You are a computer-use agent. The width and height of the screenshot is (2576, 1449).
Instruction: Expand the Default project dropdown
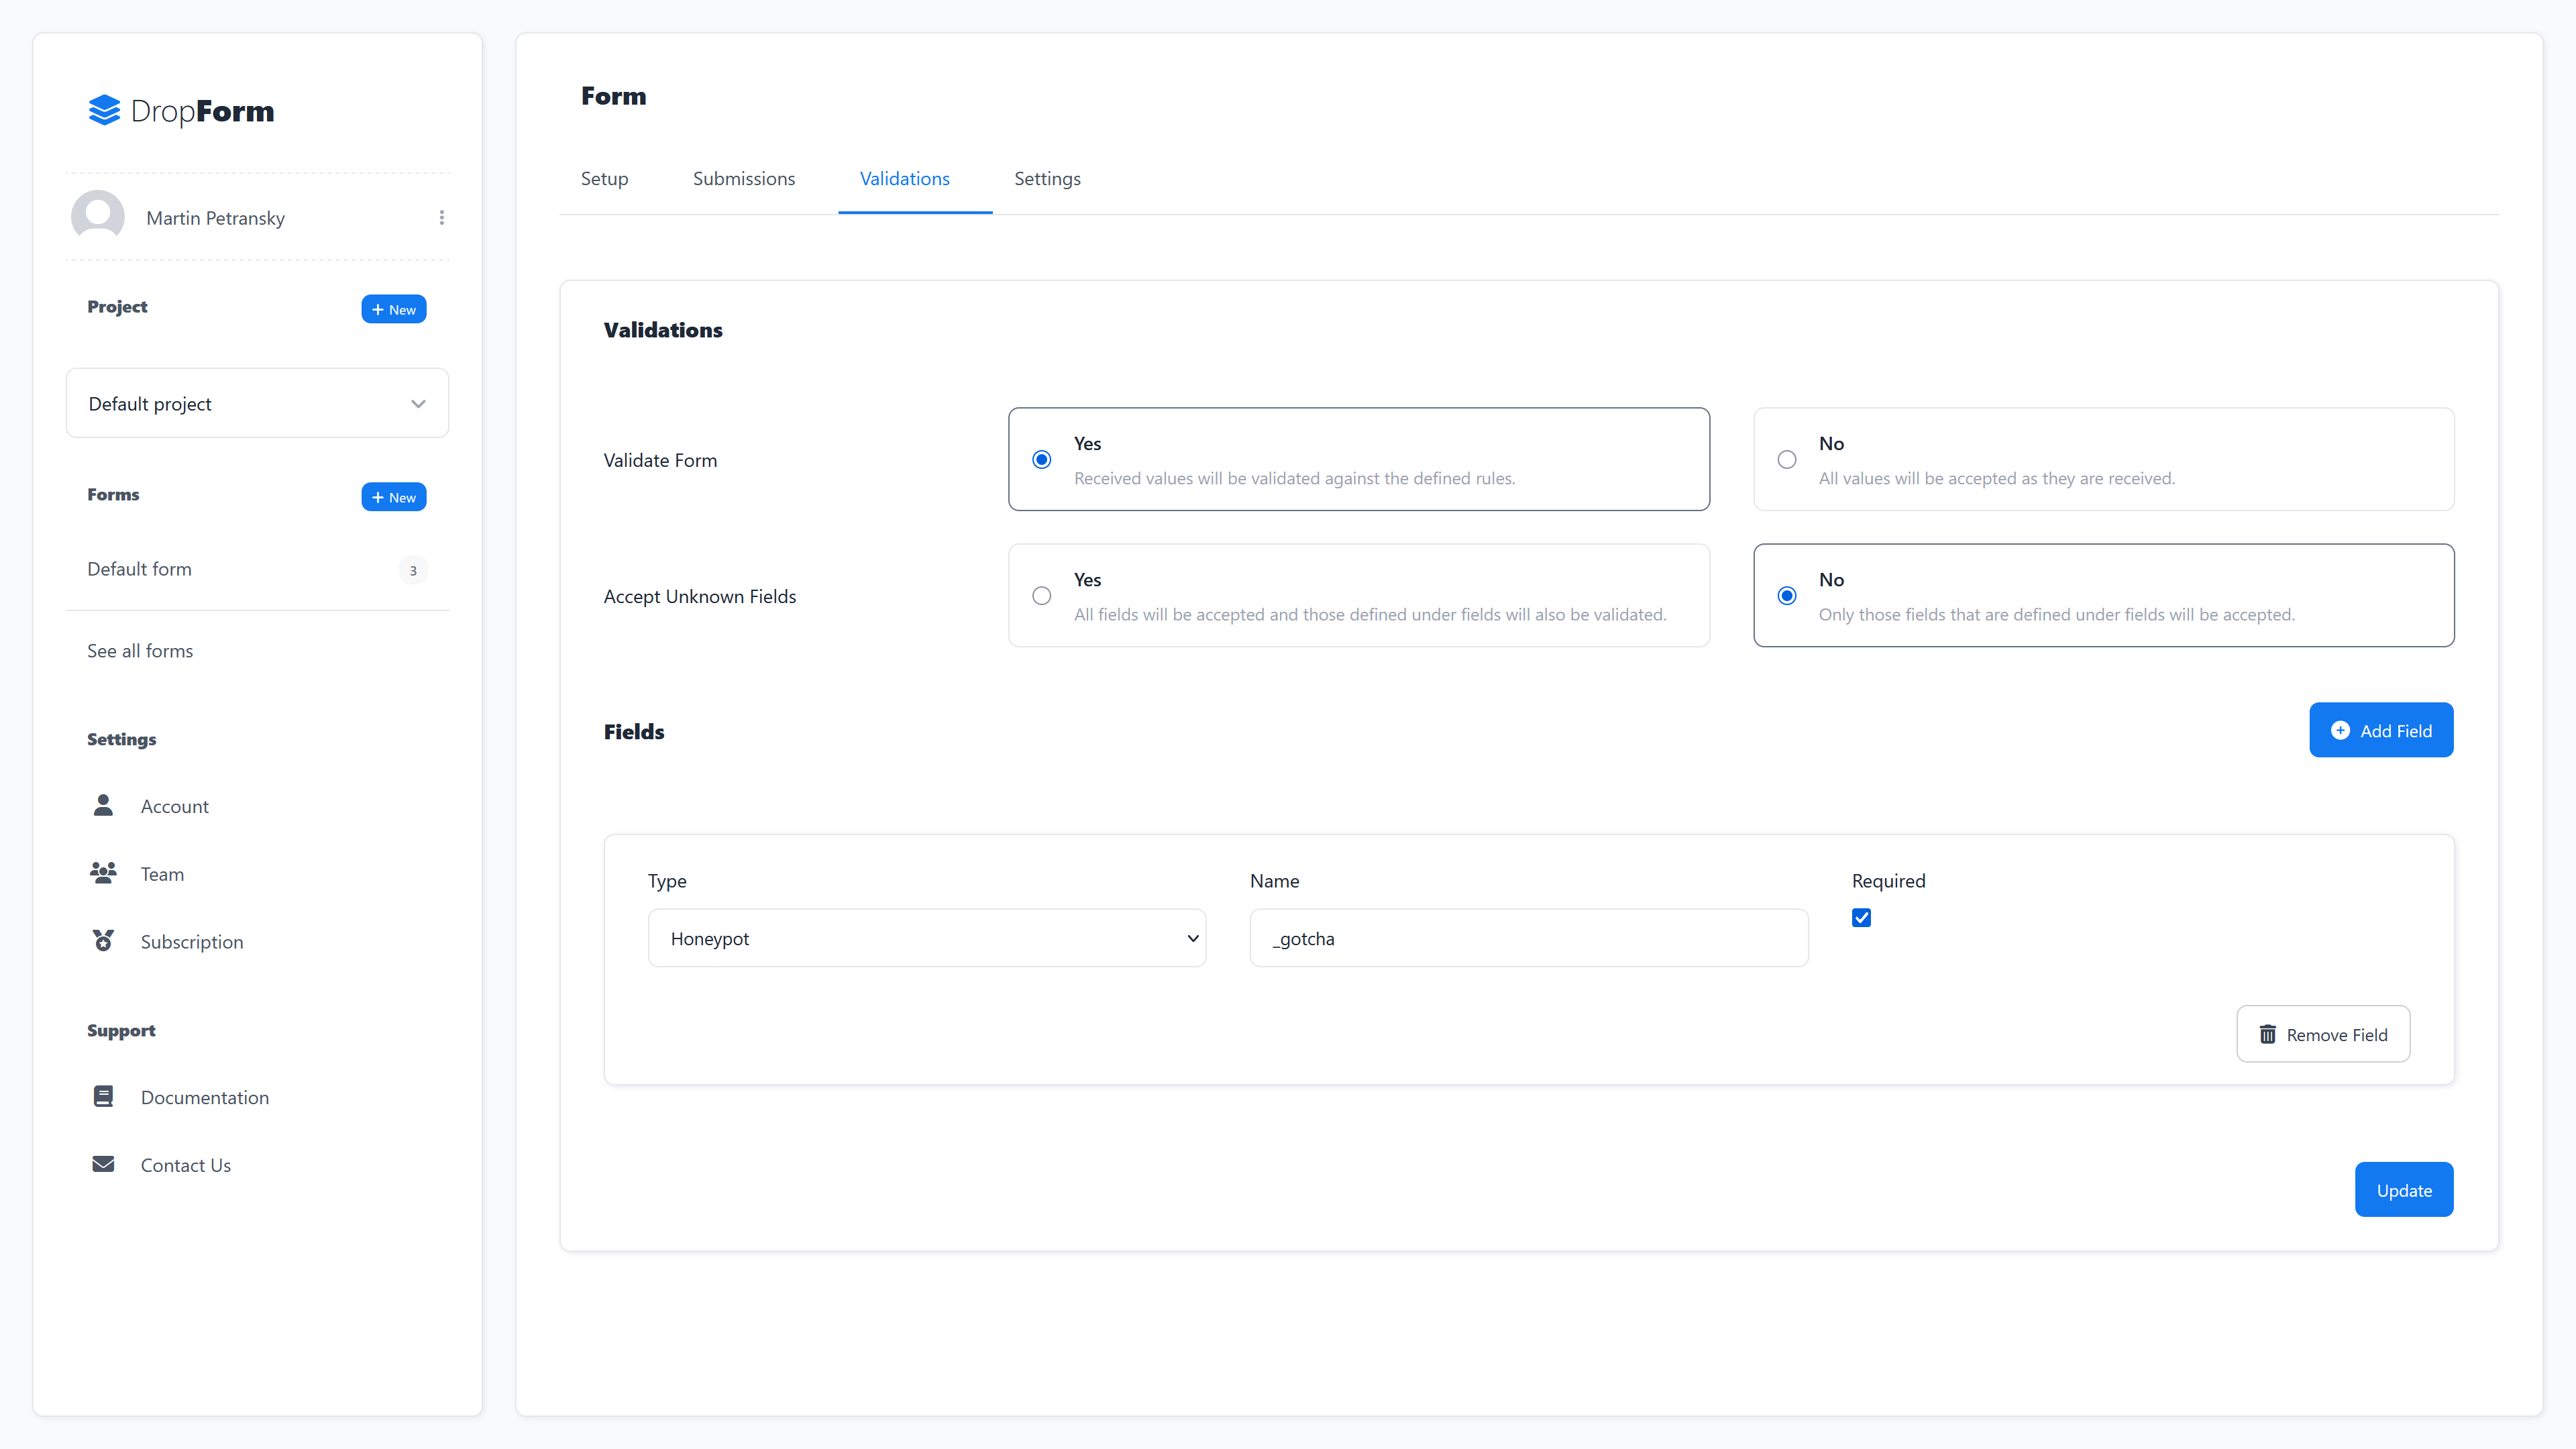coord(257,403)
